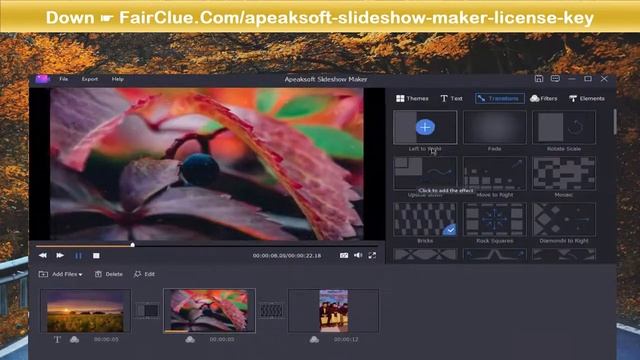The width and height of the screenshot is (640, 360).
Task: Select the group photo clip thumbnail
Action: pos(333,311)
